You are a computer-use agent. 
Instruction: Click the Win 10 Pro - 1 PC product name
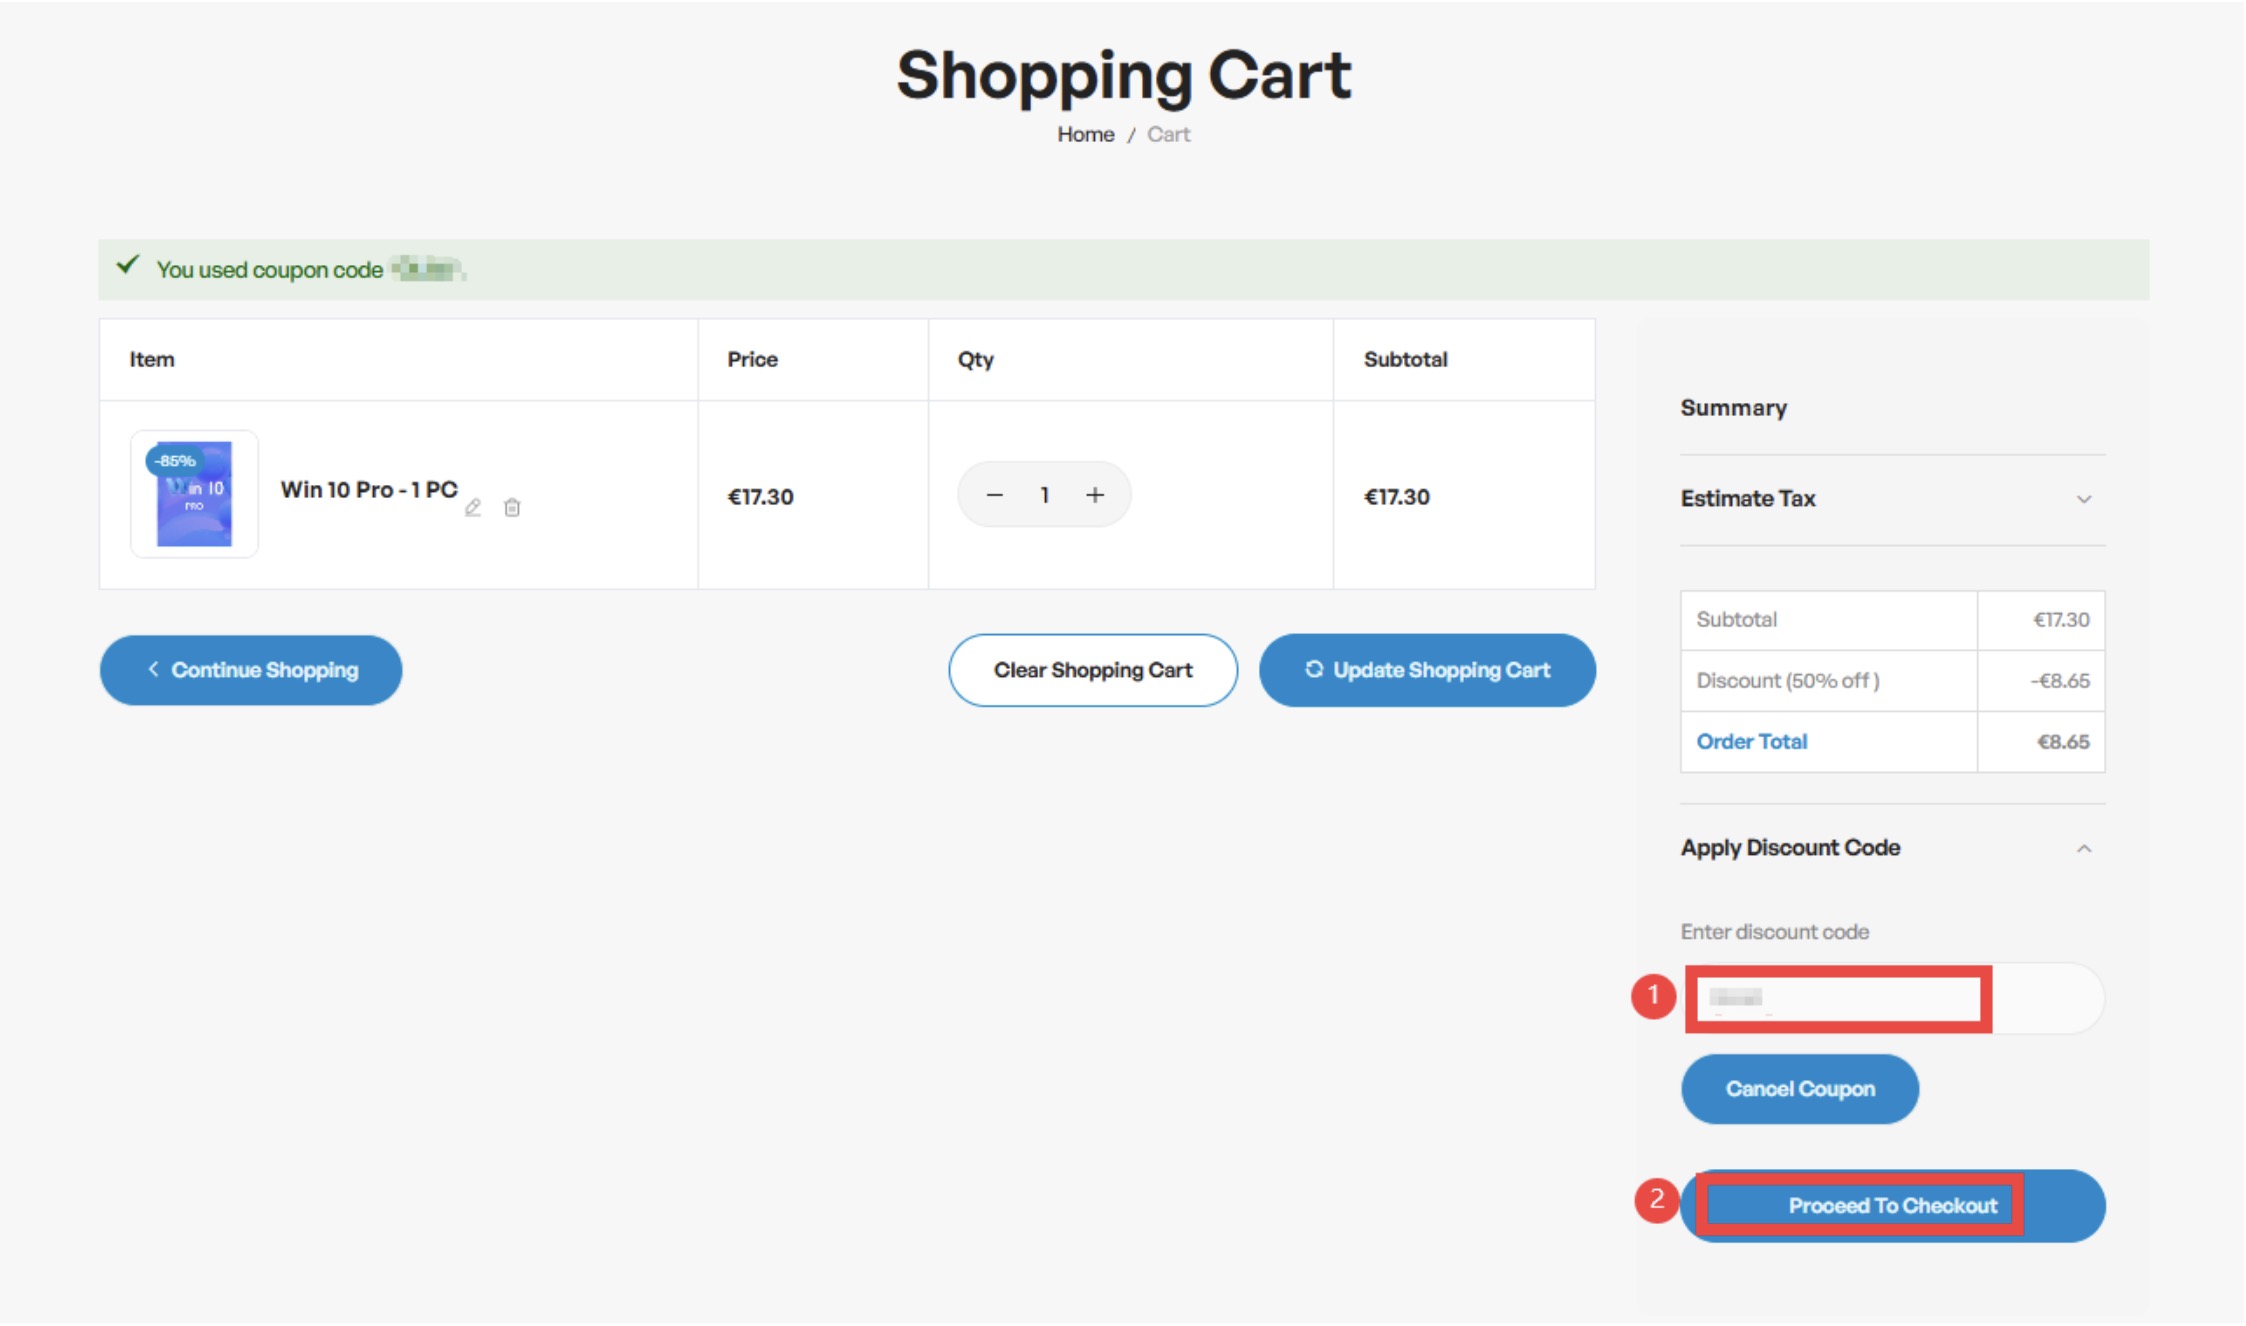(x=368, y=490)
